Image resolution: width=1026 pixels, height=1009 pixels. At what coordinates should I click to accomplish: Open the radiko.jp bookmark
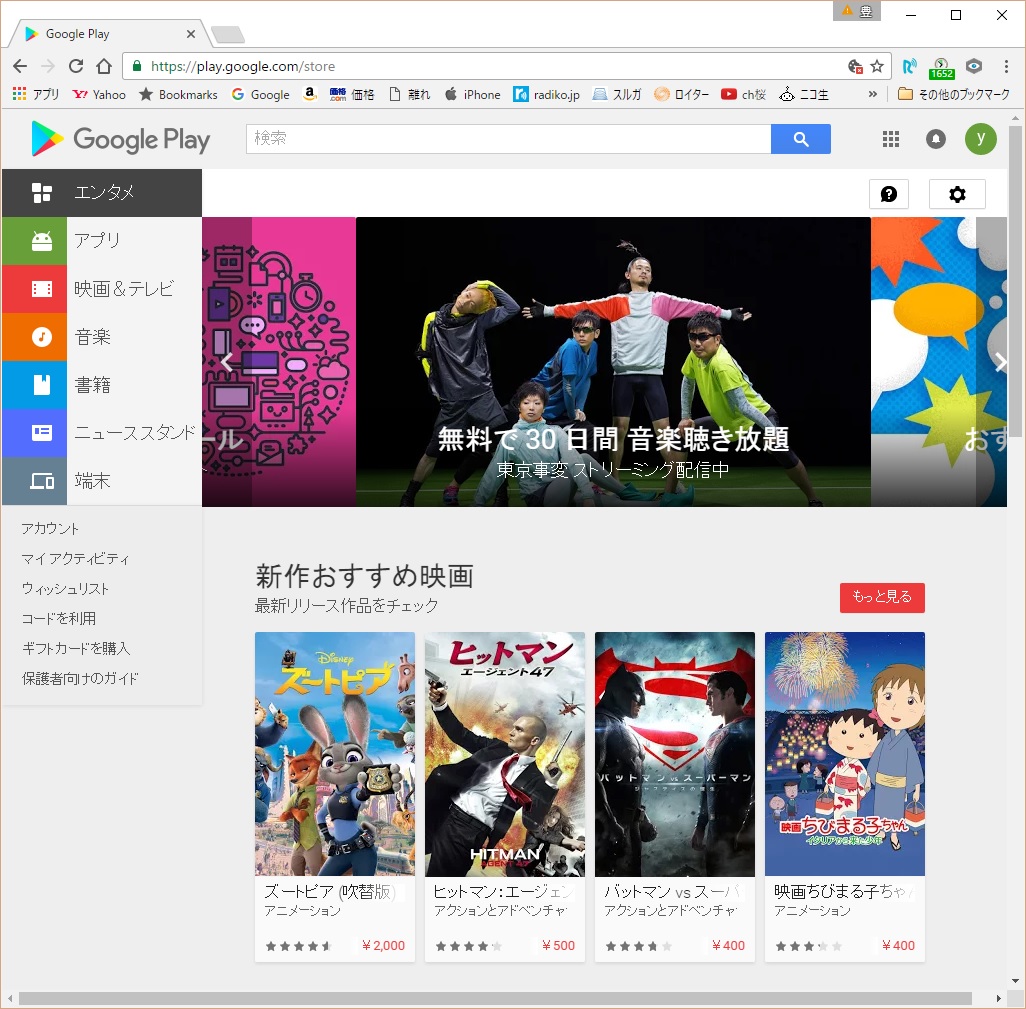(x=547, y=94)
